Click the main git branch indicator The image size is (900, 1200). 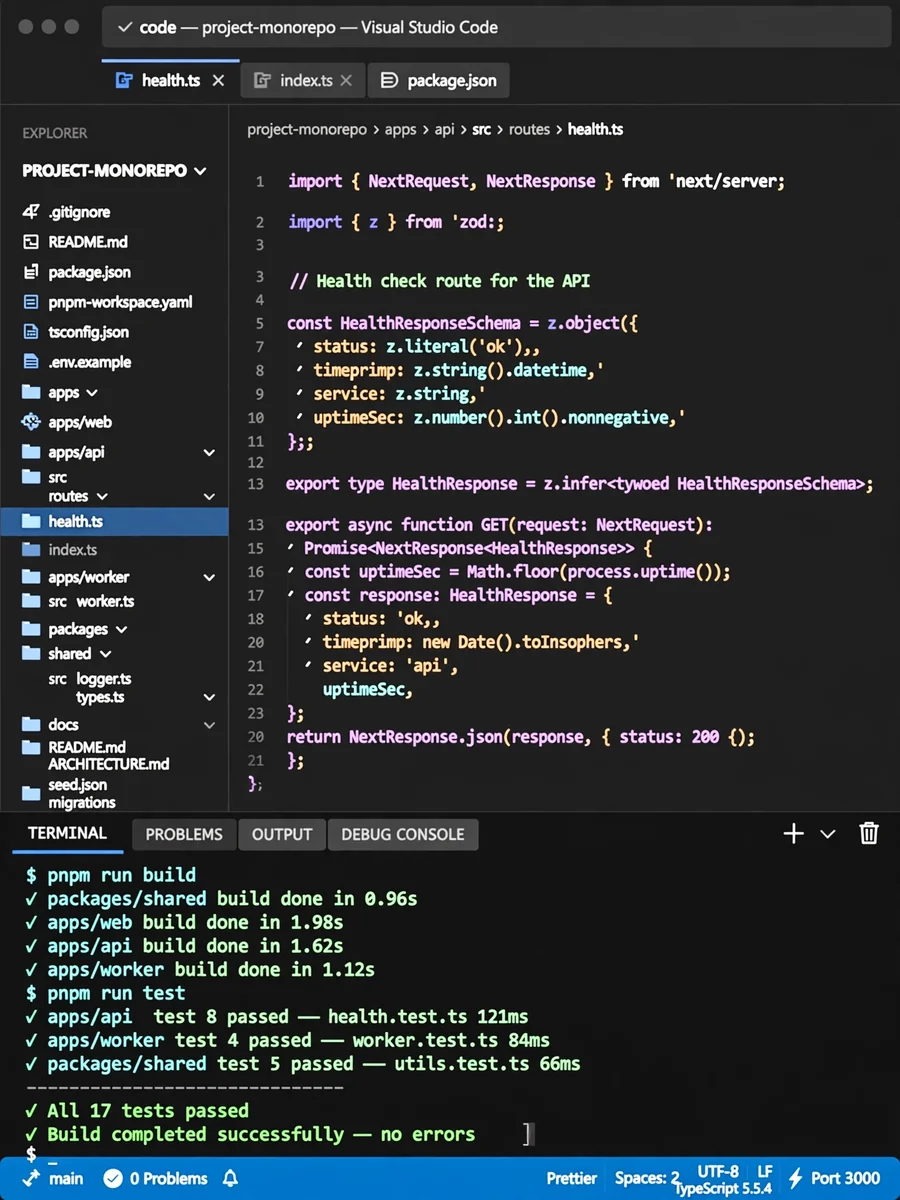coord(55,1178)
